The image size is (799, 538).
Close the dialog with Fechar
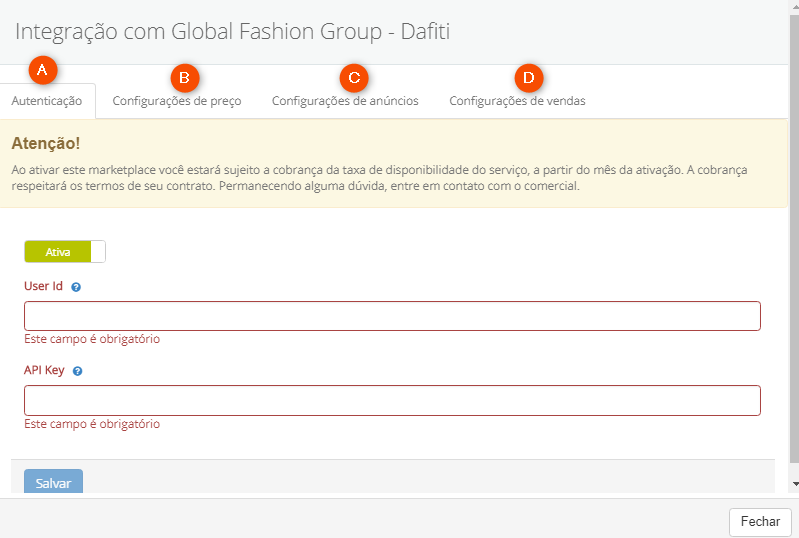coord(760,522)
